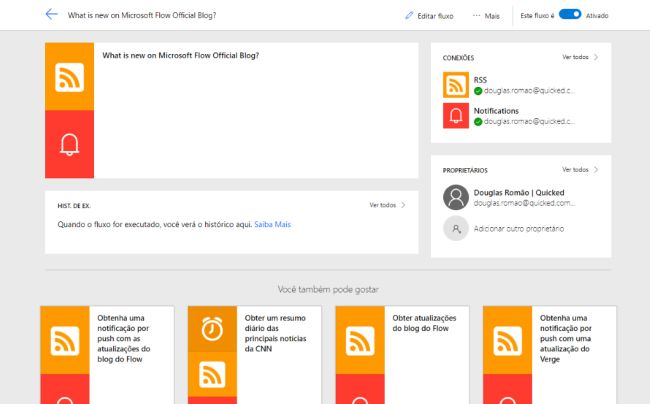Click the add owner person icon
Image resolution: width=650 pixels, height=404 pixels.
point(456,228)
